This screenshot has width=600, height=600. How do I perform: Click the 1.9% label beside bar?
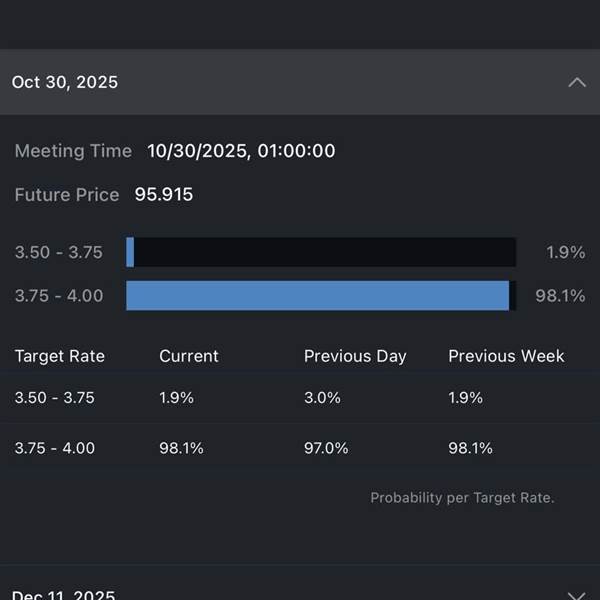(565, 252)
